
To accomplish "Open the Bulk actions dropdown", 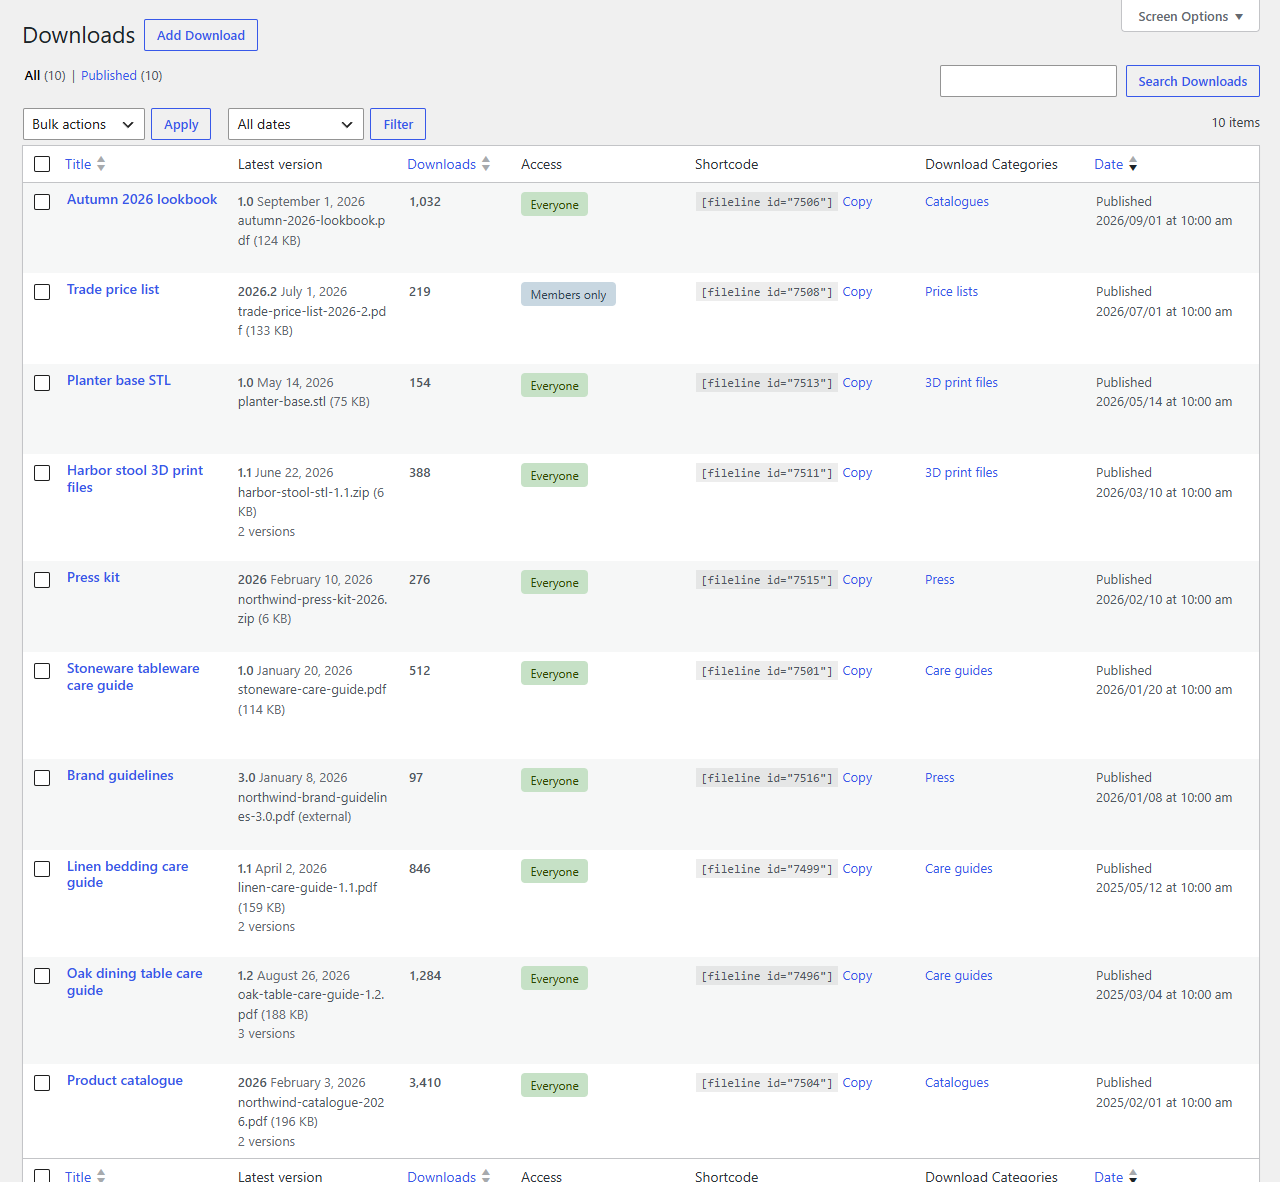I will tap(84, 124).
